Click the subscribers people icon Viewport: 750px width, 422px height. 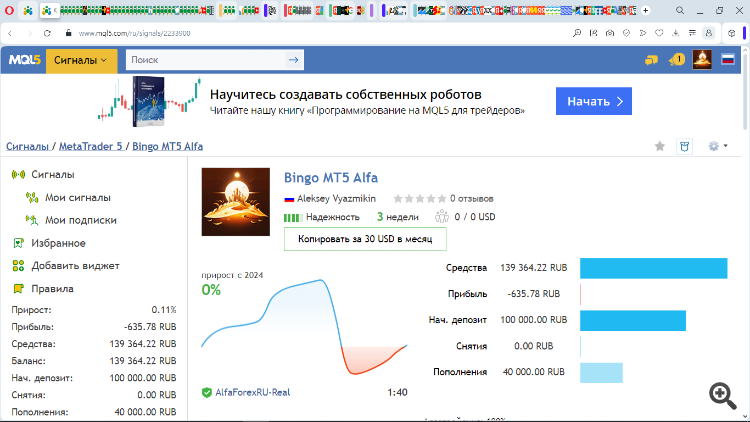tap(441, 217)
